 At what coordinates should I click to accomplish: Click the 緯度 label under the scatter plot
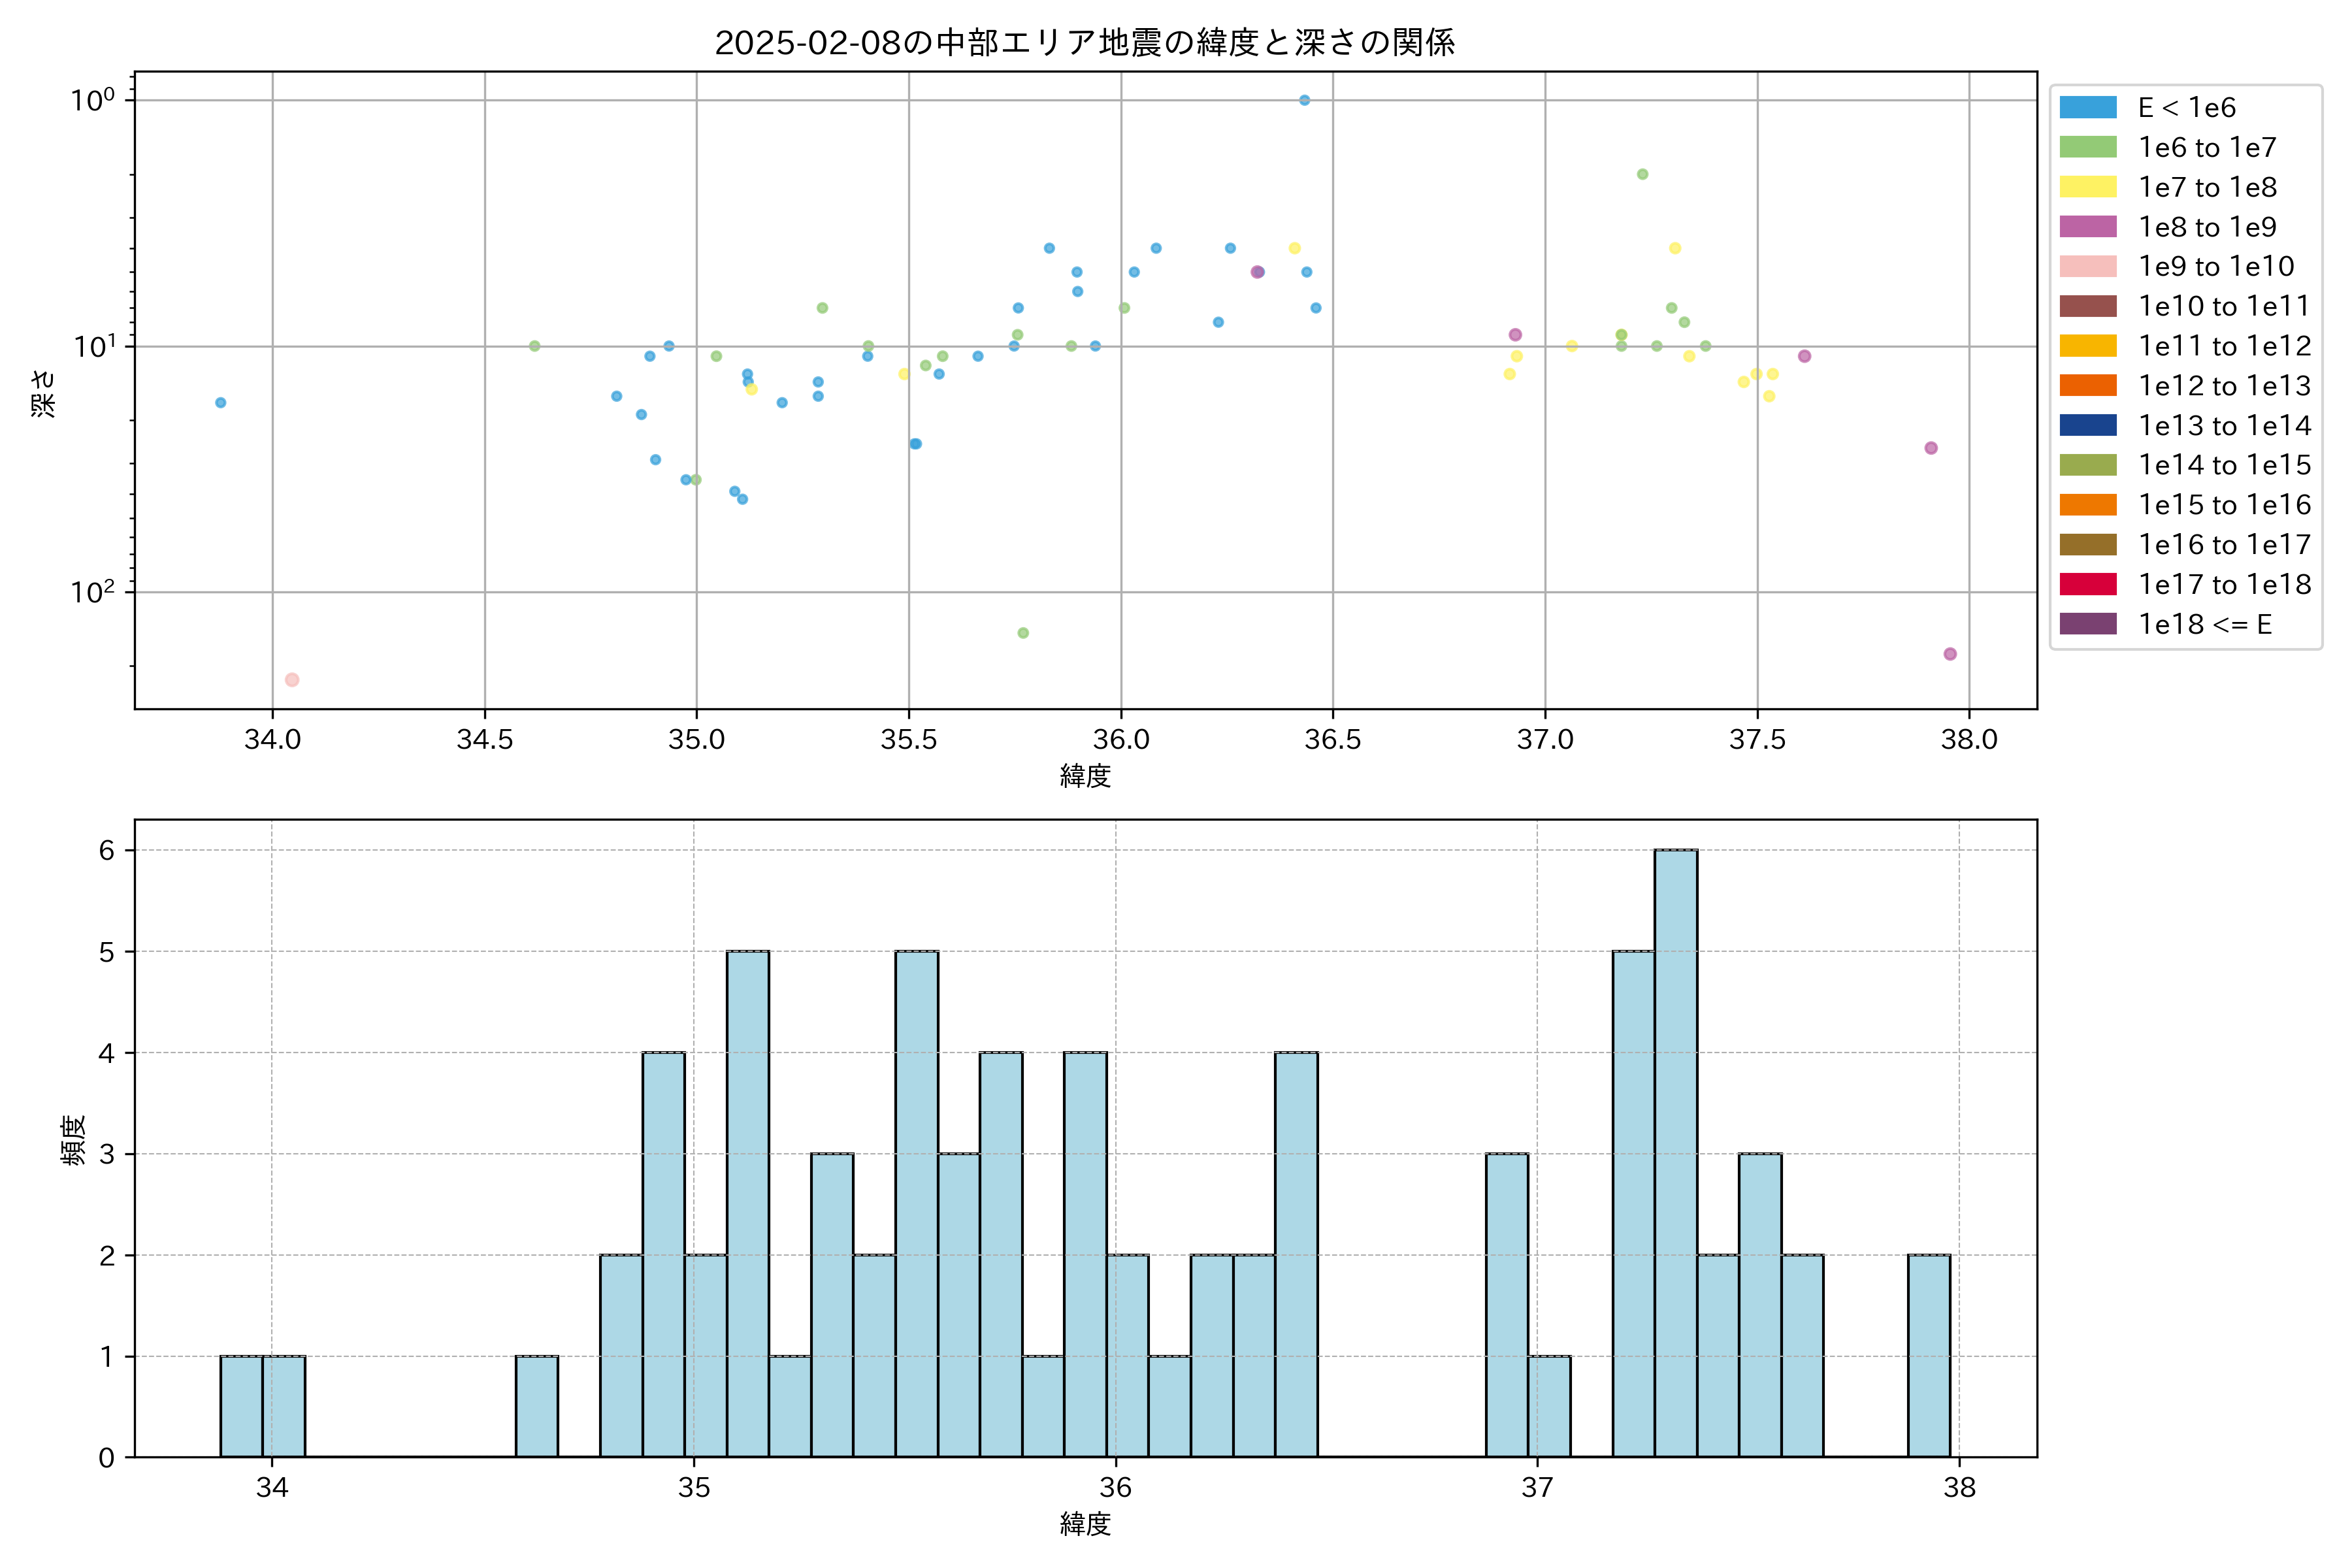point(1085,776)
